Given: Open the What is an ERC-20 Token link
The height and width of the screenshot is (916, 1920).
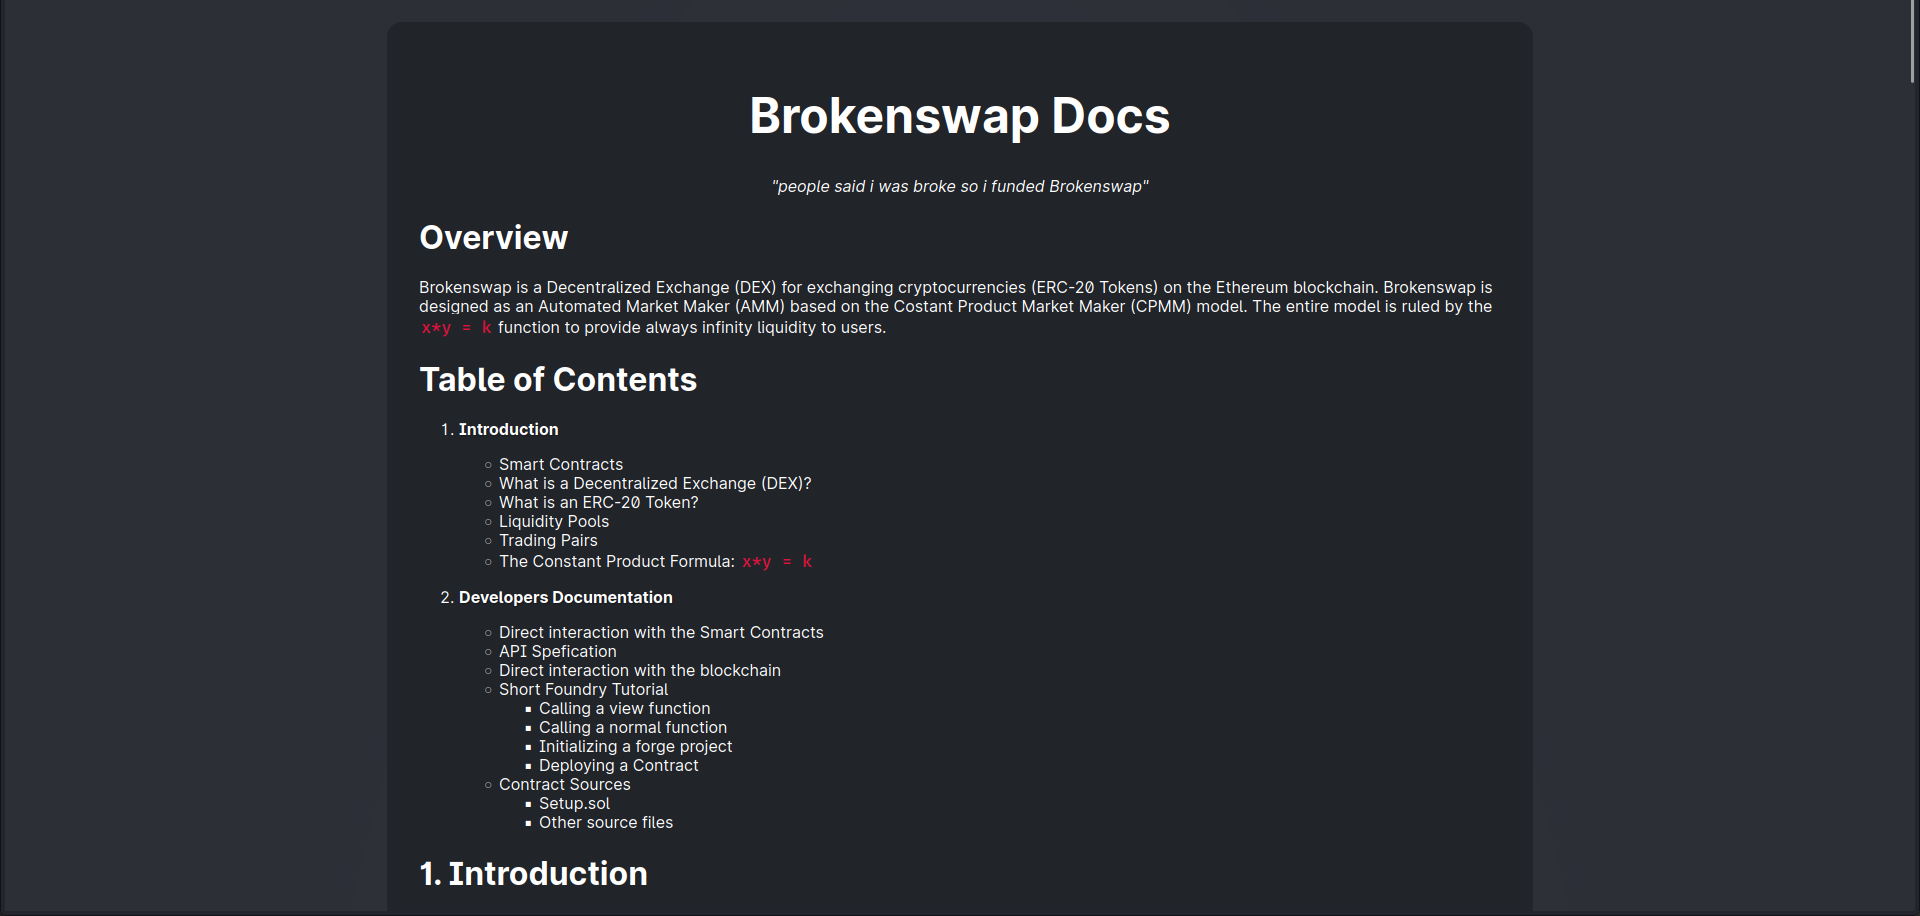Looking at the screenshot, I should coord(598,502).
